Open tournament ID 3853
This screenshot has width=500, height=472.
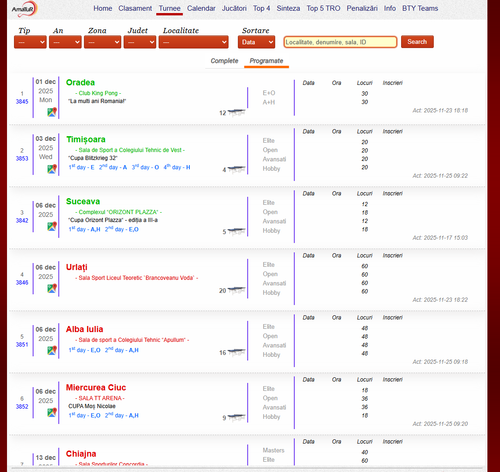[x=22, y=159]
